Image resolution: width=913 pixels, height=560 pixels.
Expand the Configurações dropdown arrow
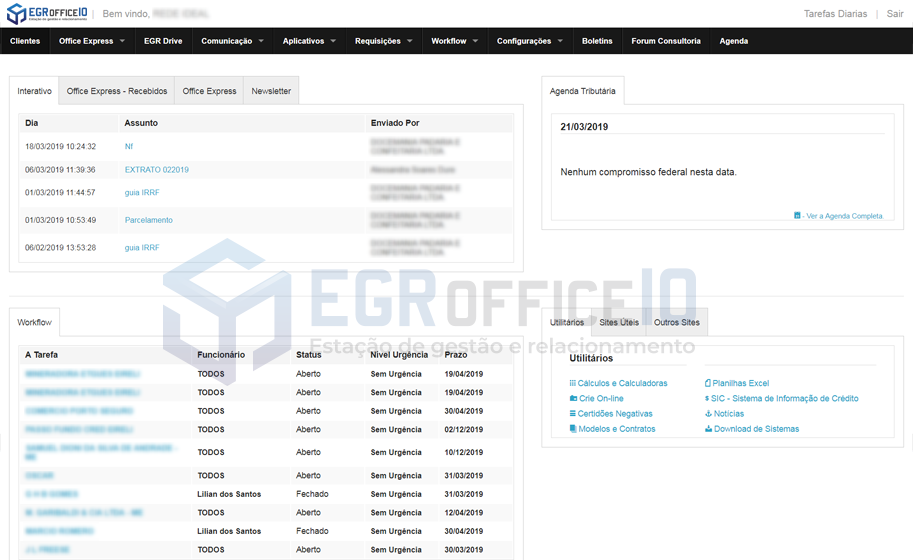[x=560, y=41]
